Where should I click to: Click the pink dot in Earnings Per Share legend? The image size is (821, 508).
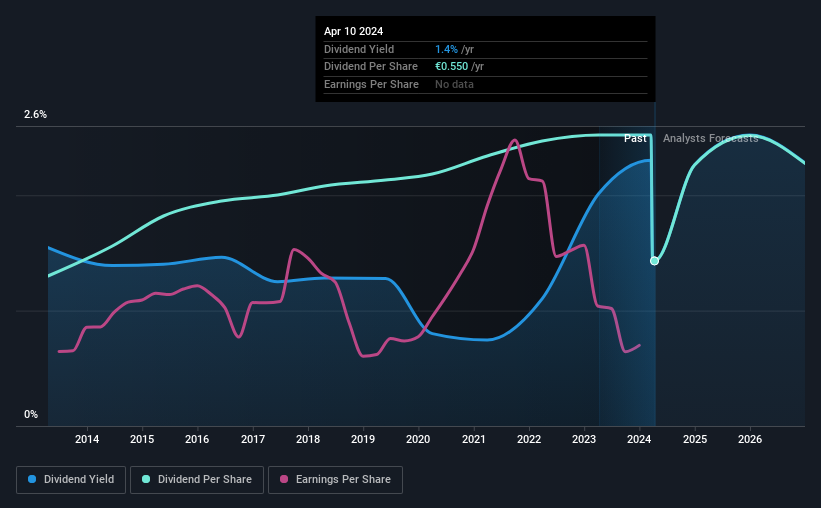(x=284, y=479)
